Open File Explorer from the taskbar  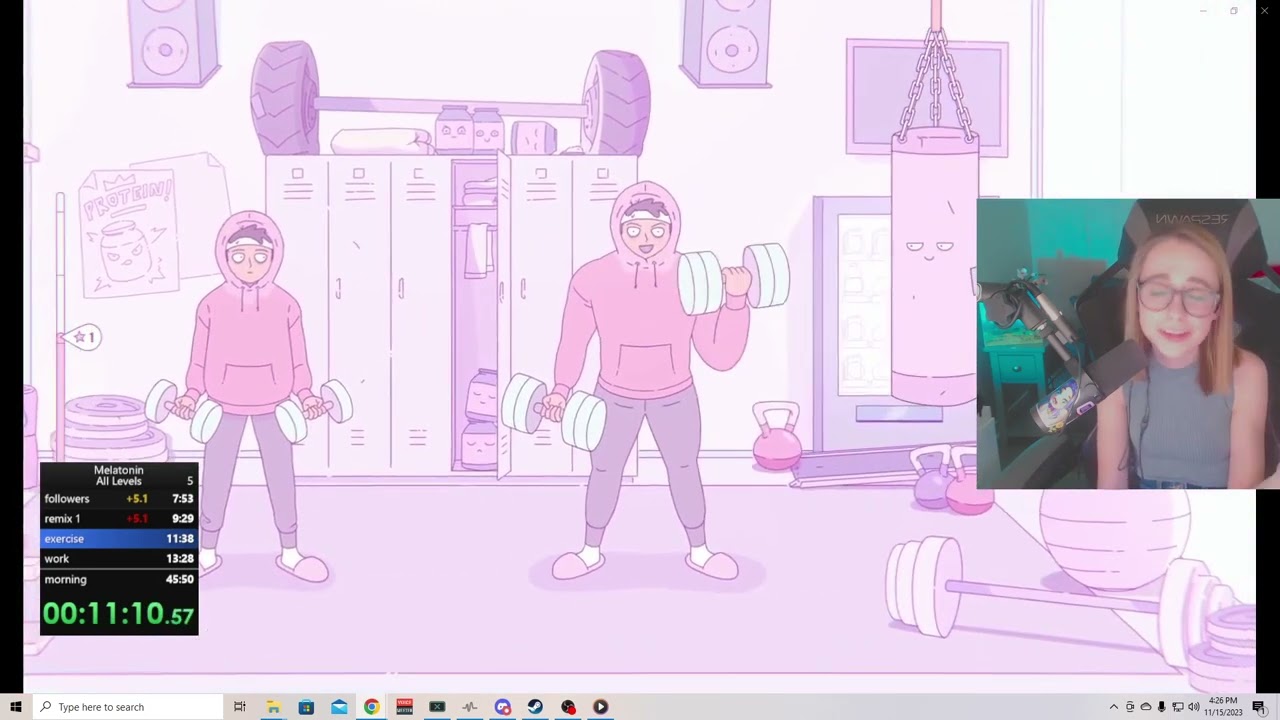[x=273, y=707]
